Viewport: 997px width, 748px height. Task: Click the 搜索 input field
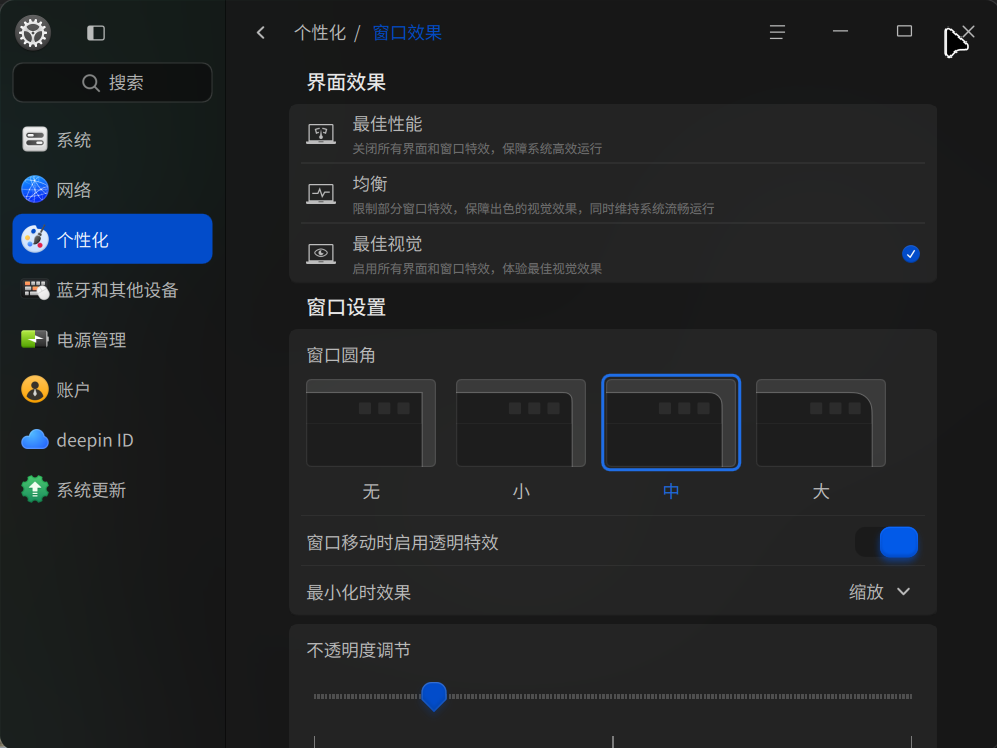(x=113, y=83)
